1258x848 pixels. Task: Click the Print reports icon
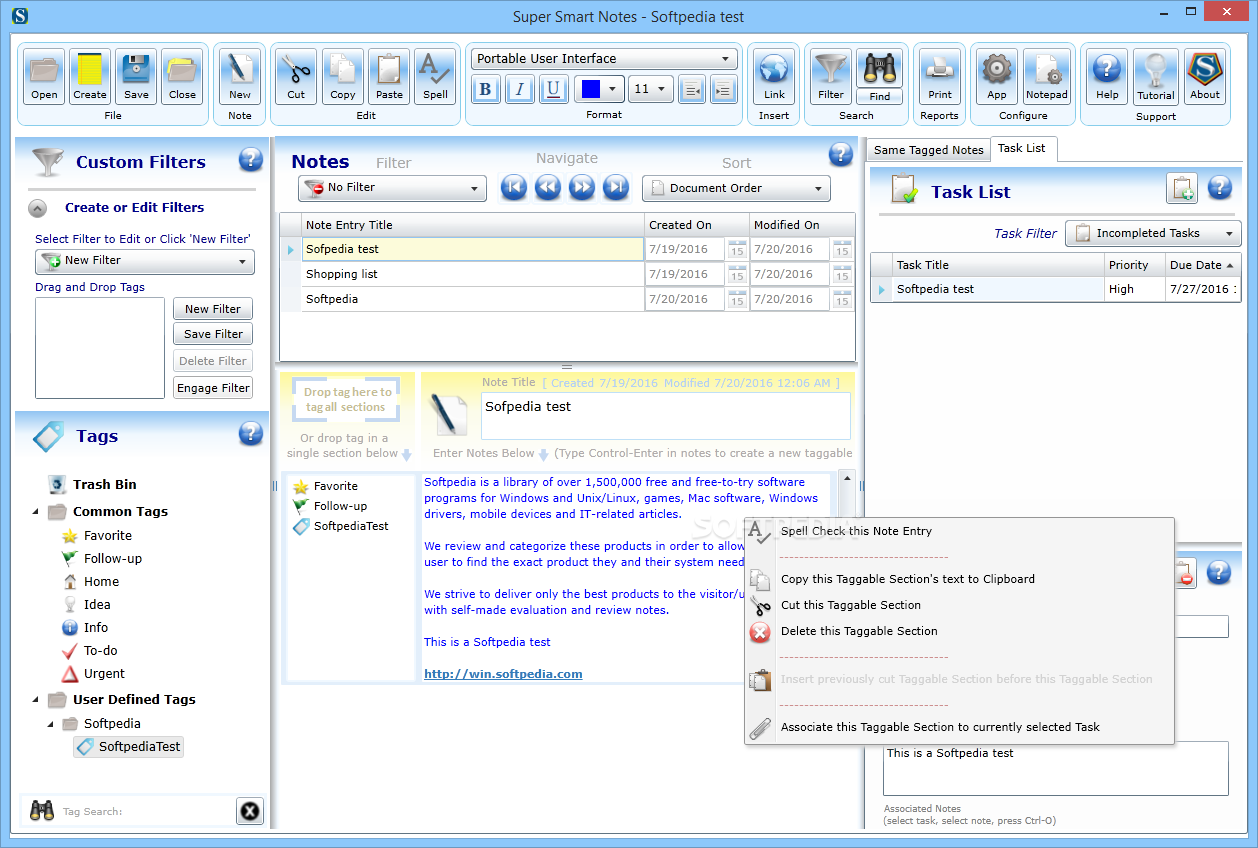coord(940,76)
